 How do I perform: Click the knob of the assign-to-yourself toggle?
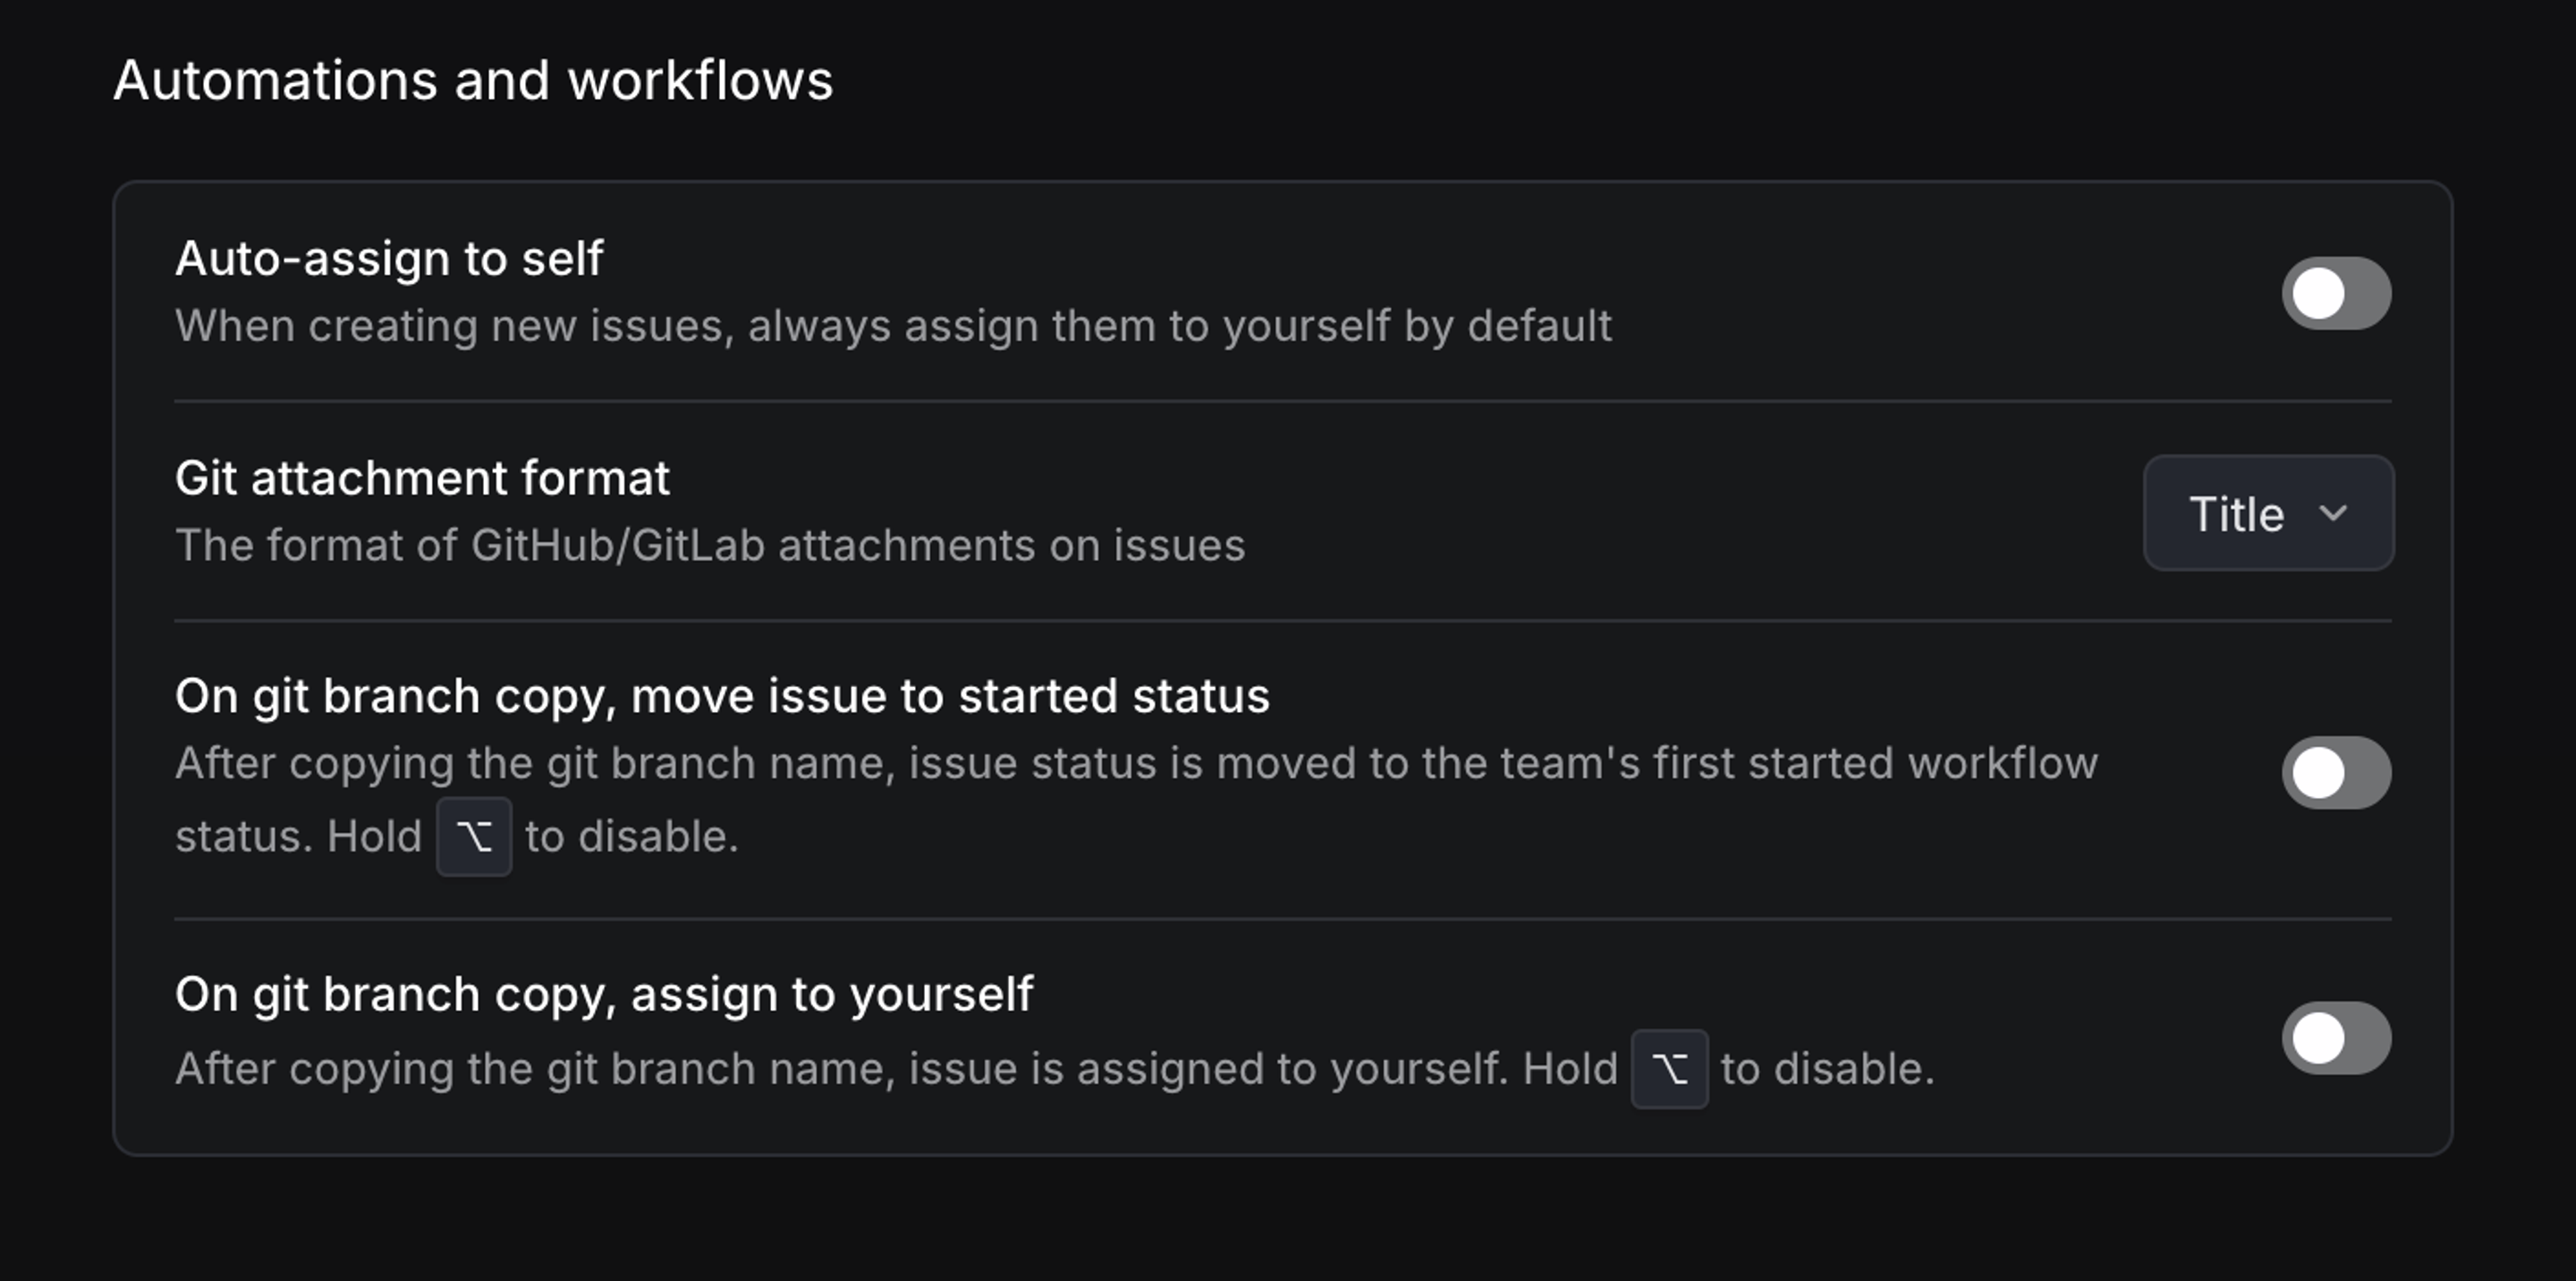2318,1038
